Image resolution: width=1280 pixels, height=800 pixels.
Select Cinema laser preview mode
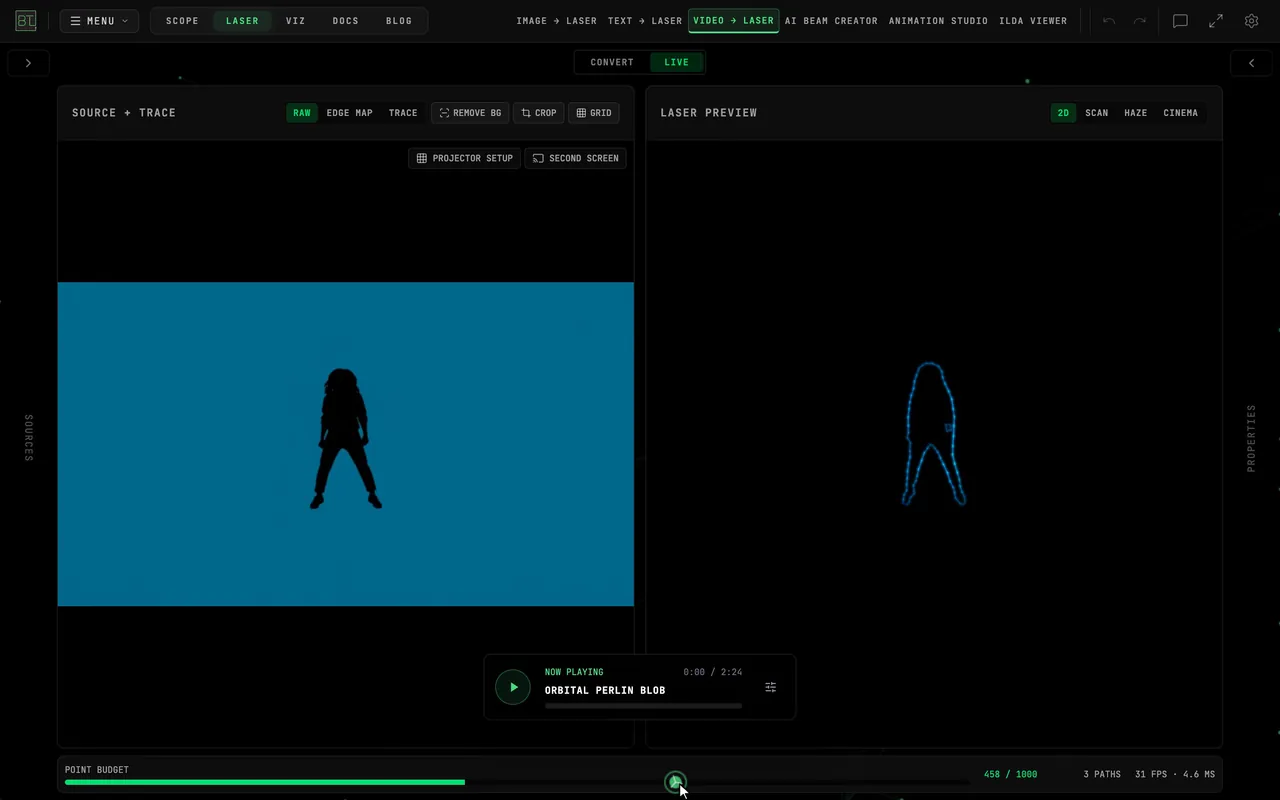pos(1180,113)
